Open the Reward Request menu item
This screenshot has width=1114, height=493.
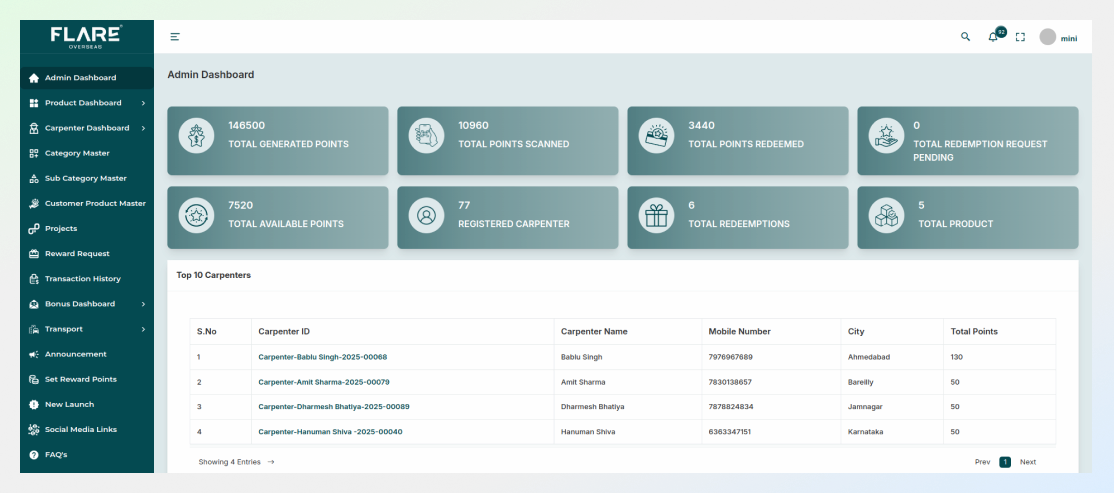(x=87, y=254)
